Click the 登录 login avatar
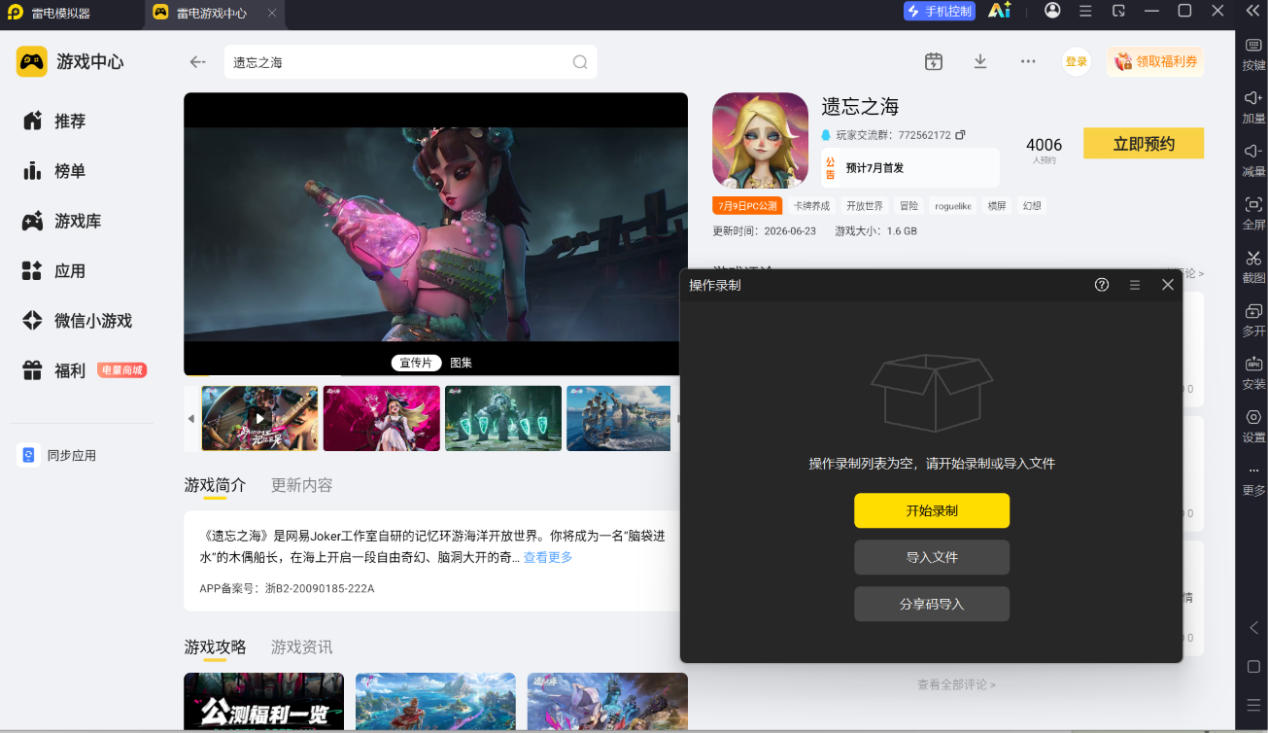 pyautogui.click(x=1076, y=62)
